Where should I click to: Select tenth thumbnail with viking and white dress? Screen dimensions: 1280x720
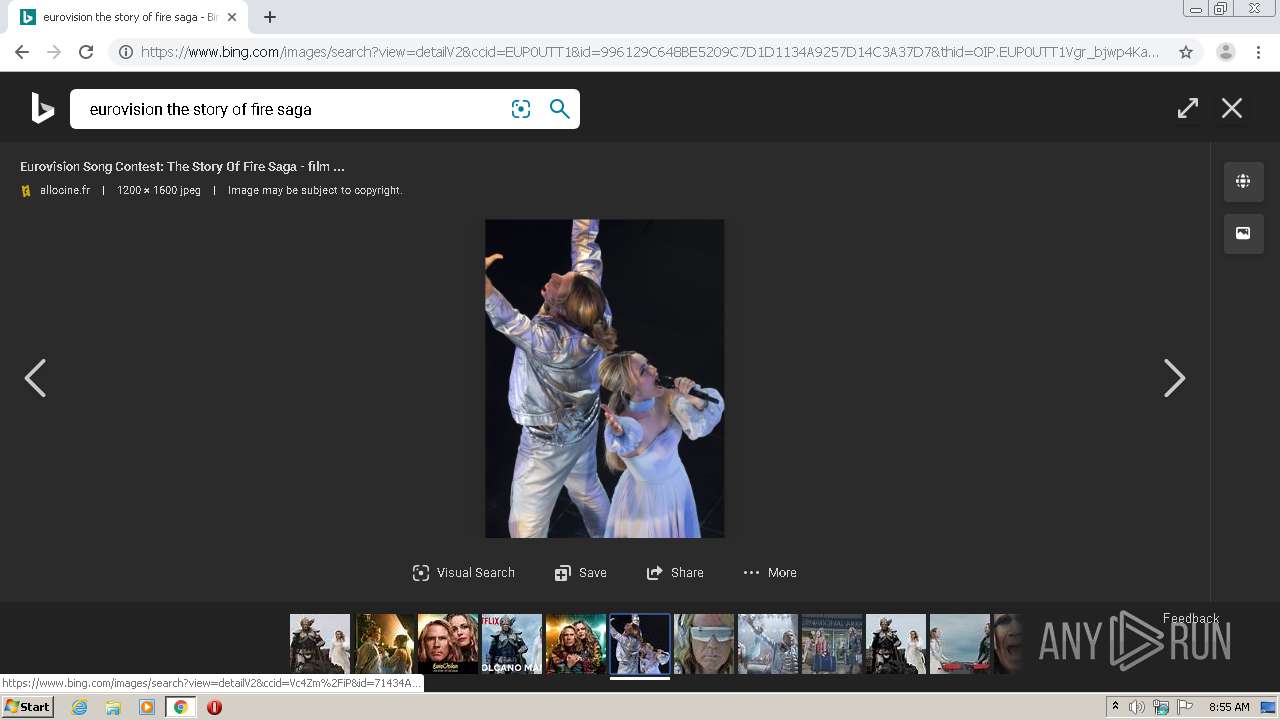pyautogui.click(x=896, y=644)
